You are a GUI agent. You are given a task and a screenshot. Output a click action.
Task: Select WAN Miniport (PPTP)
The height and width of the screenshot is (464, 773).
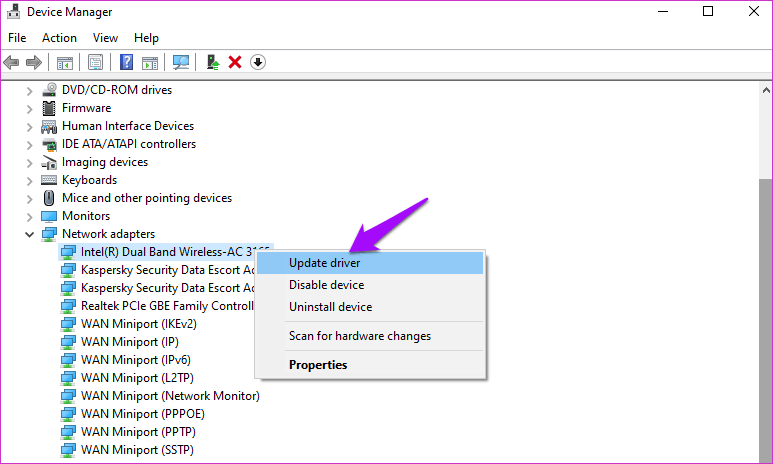point(138,432)
